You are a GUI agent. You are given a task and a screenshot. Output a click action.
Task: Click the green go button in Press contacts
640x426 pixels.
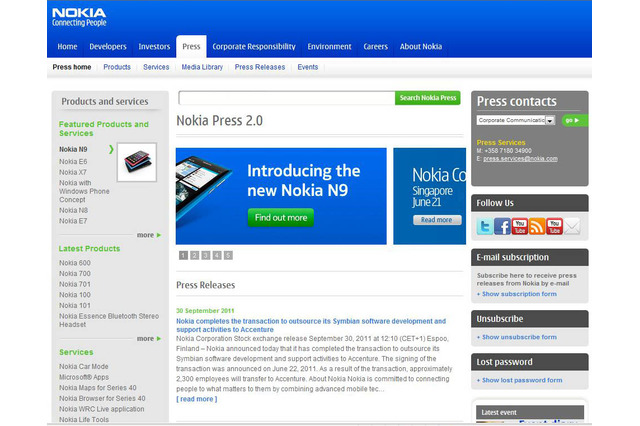tap(574, 120)
